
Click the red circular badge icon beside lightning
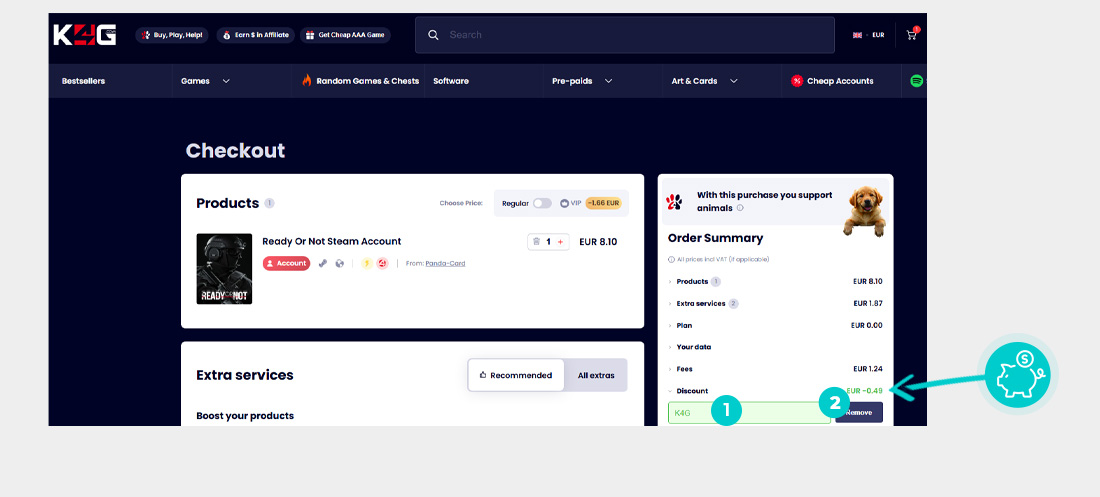[382, 263]
